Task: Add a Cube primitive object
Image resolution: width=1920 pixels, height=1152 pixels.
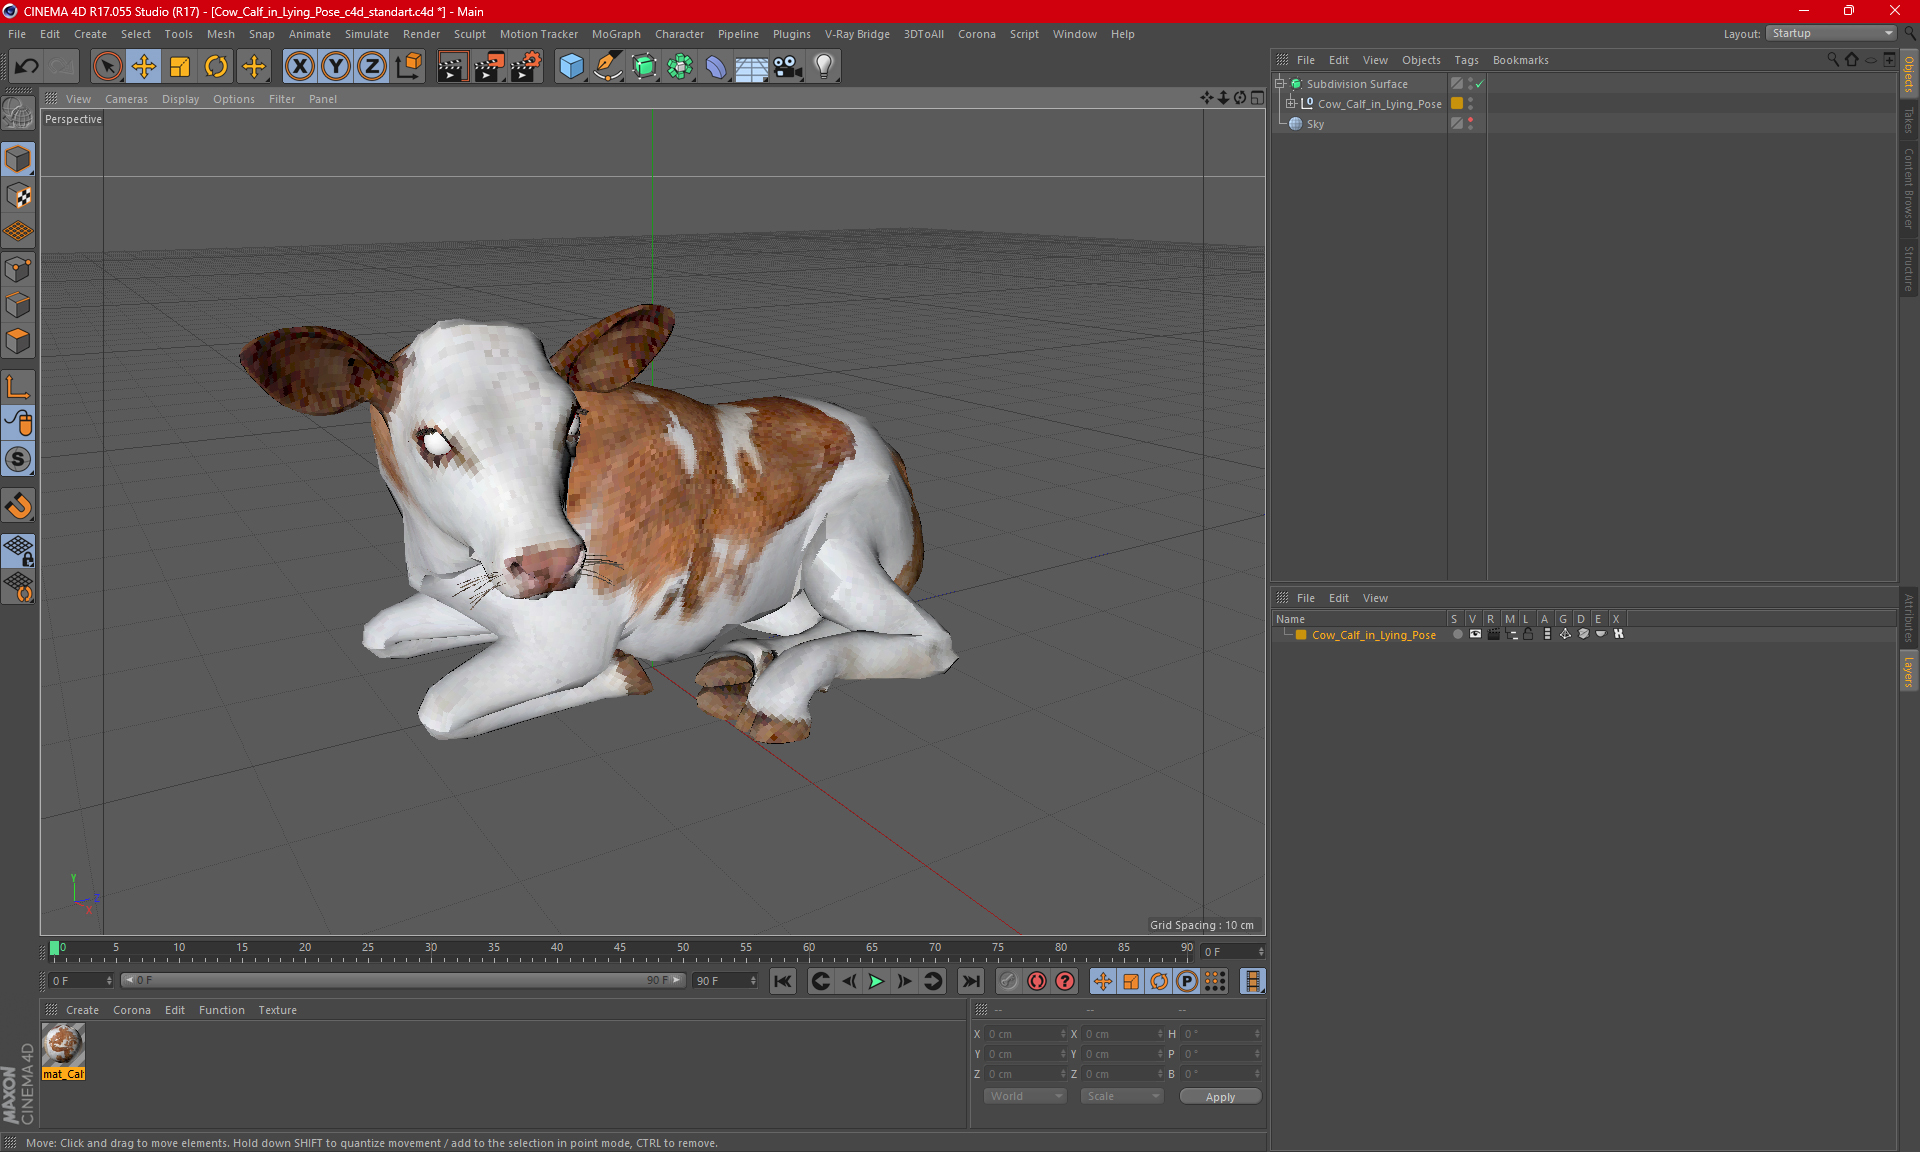Action: click(571, 67)
